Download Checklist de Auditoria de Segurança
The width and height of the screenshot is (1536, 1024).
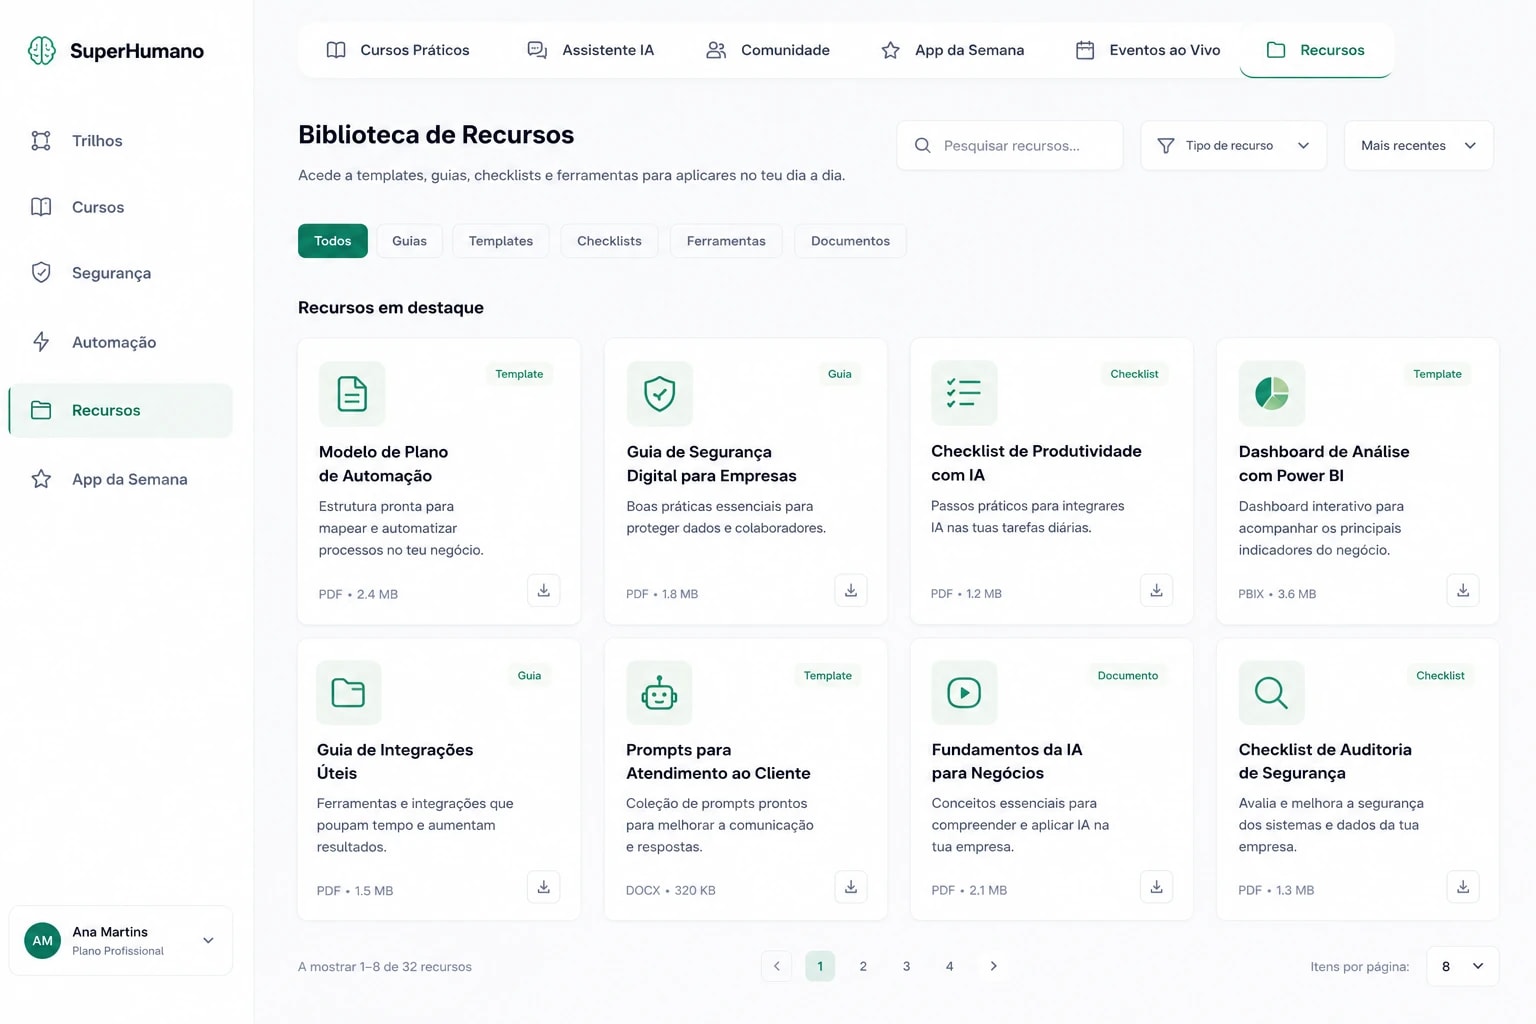[1462, 887]
